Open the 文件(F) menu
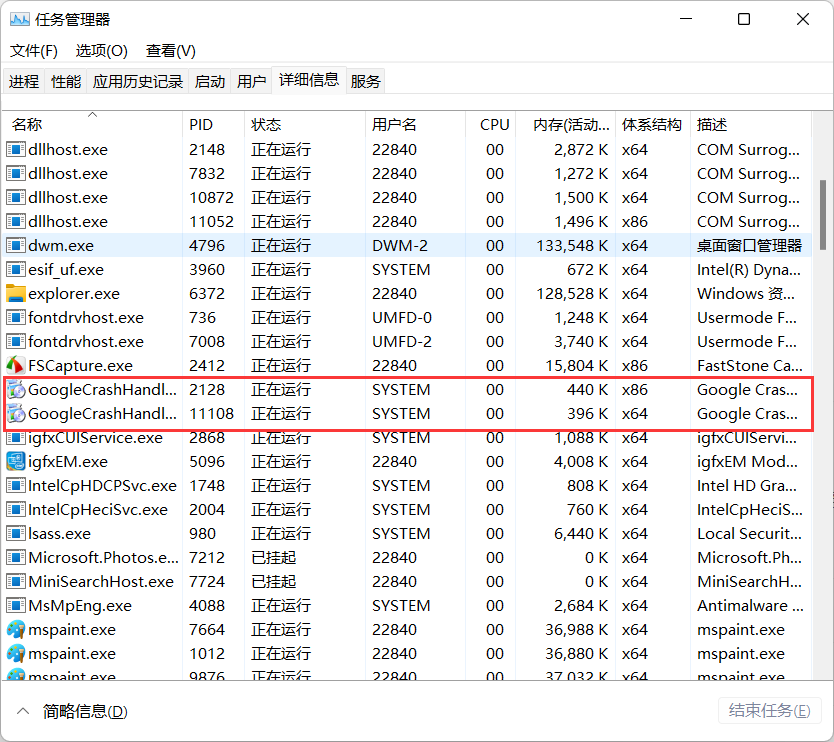The height and width of the screenshot is (742, 834). pos(34,51)
